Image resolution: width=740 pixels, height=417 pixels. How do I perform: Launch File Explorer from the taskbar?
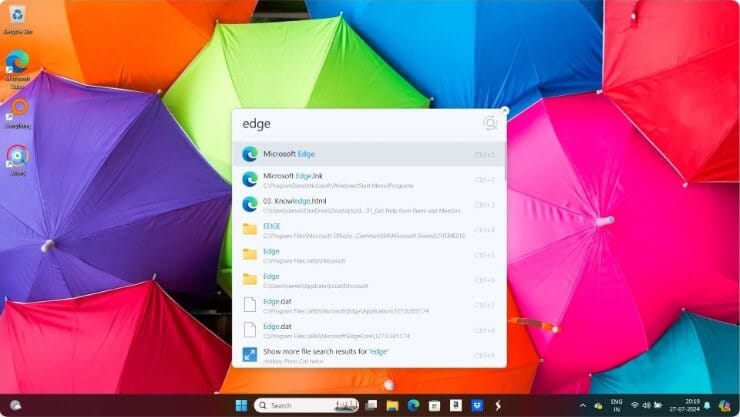click(392, 405)
